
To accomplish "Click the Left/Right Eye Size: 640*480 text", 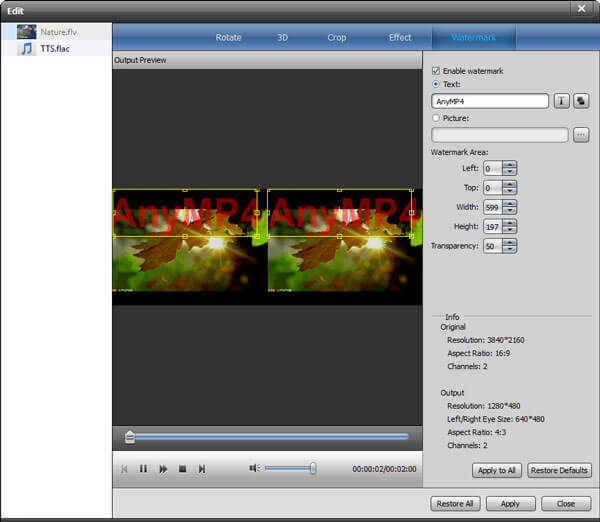I will coord(496,419).
